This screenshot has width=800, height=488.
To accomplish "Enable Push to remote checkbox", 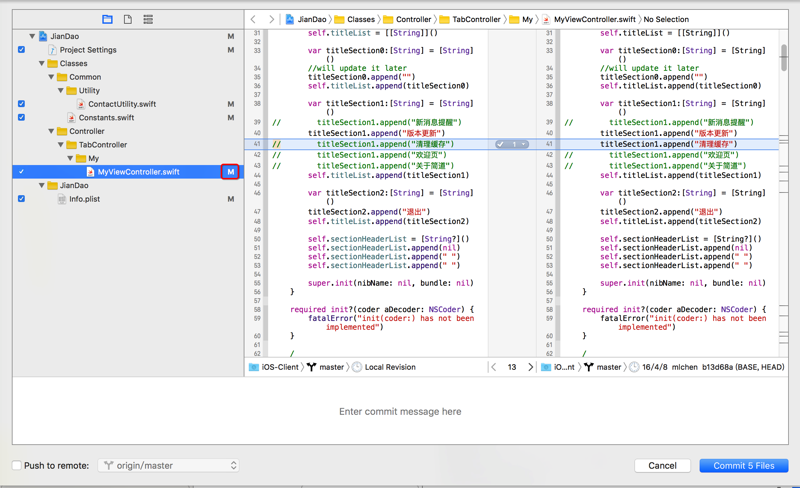I will 17,465.
